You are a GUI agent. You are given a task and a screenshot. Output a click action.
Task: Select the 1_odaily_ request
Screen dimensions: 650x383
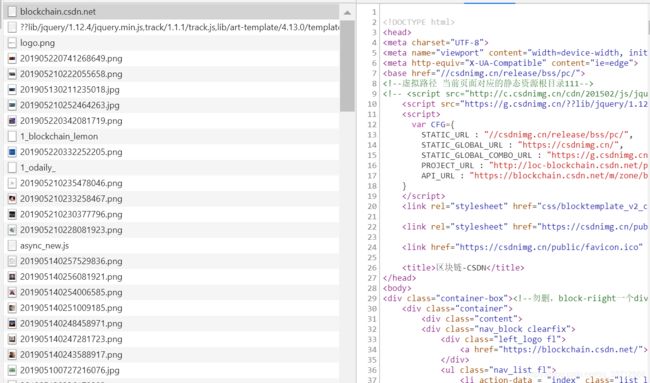(x=171, y=167)
